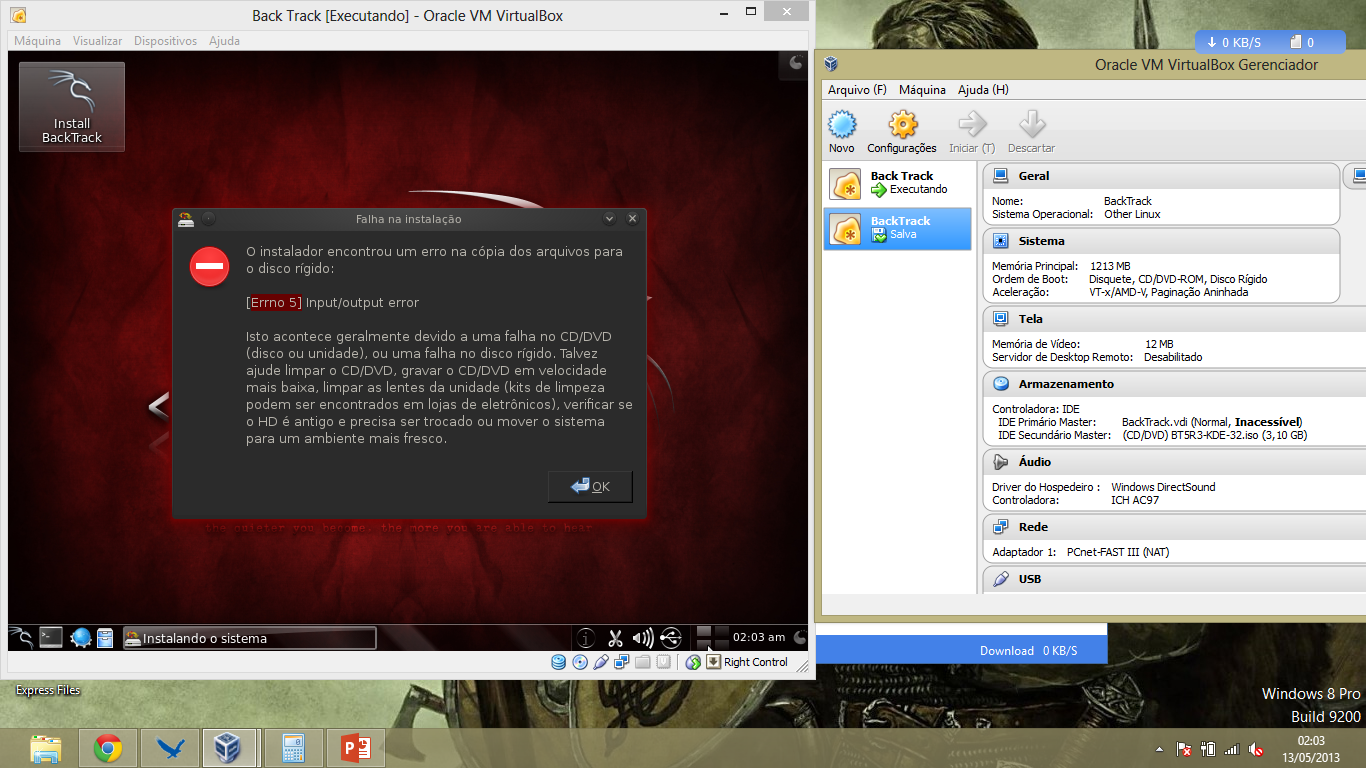Image resolution: width=1366 pixels, height=768 pixels.
Task: Close the Falha na instalação dialog
Action: coord(632,218)
